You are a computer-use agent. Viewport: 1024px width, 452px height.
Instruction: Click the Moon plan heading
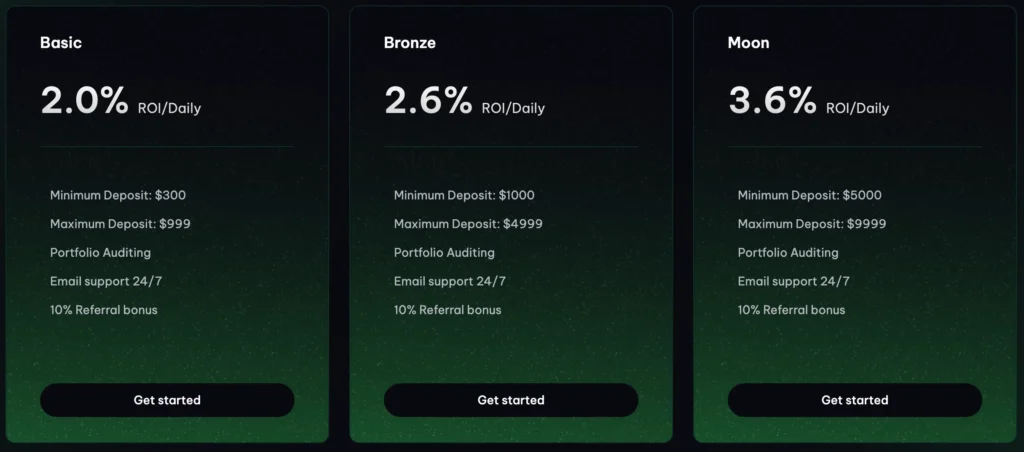coord(749,43)
